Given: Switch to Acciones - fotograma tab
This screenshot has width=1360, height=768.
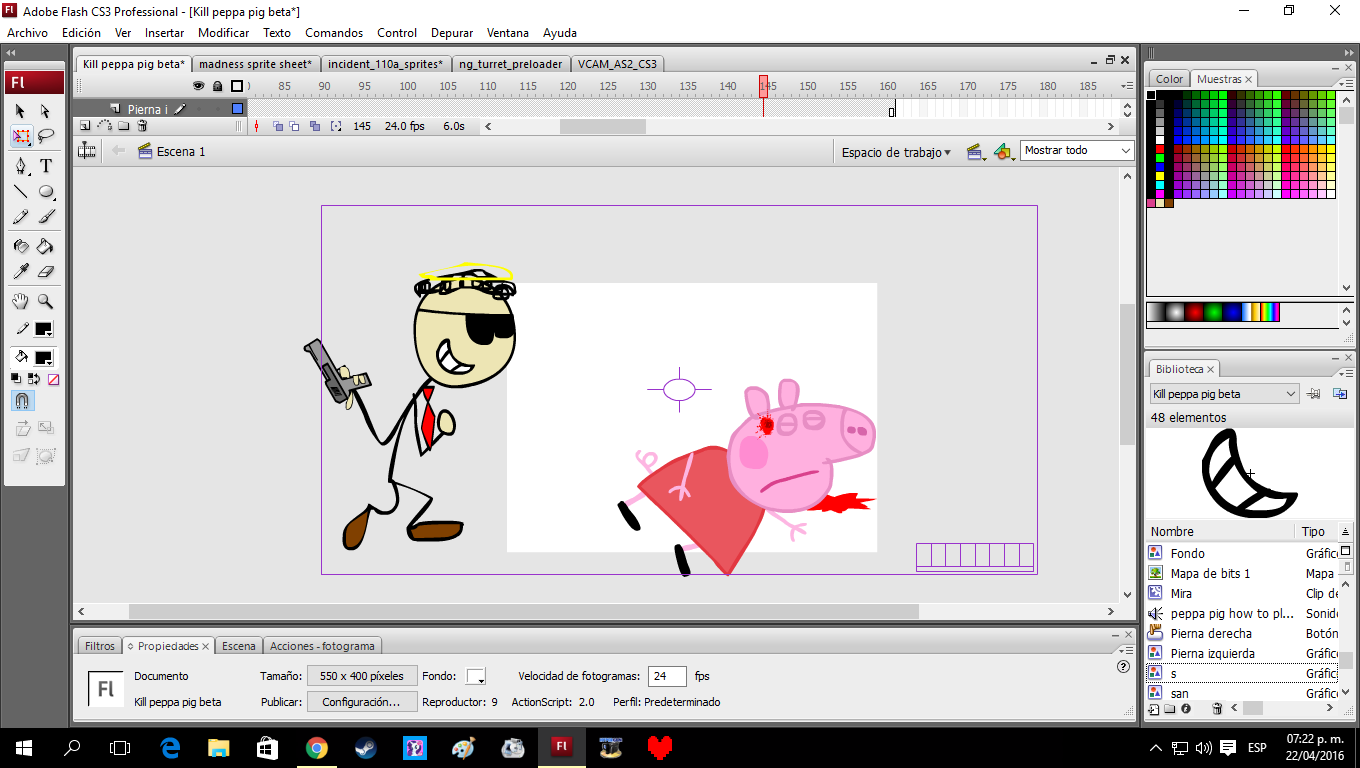Looking at the screenshot, I should pyautogui.click(x=322, y=646).
